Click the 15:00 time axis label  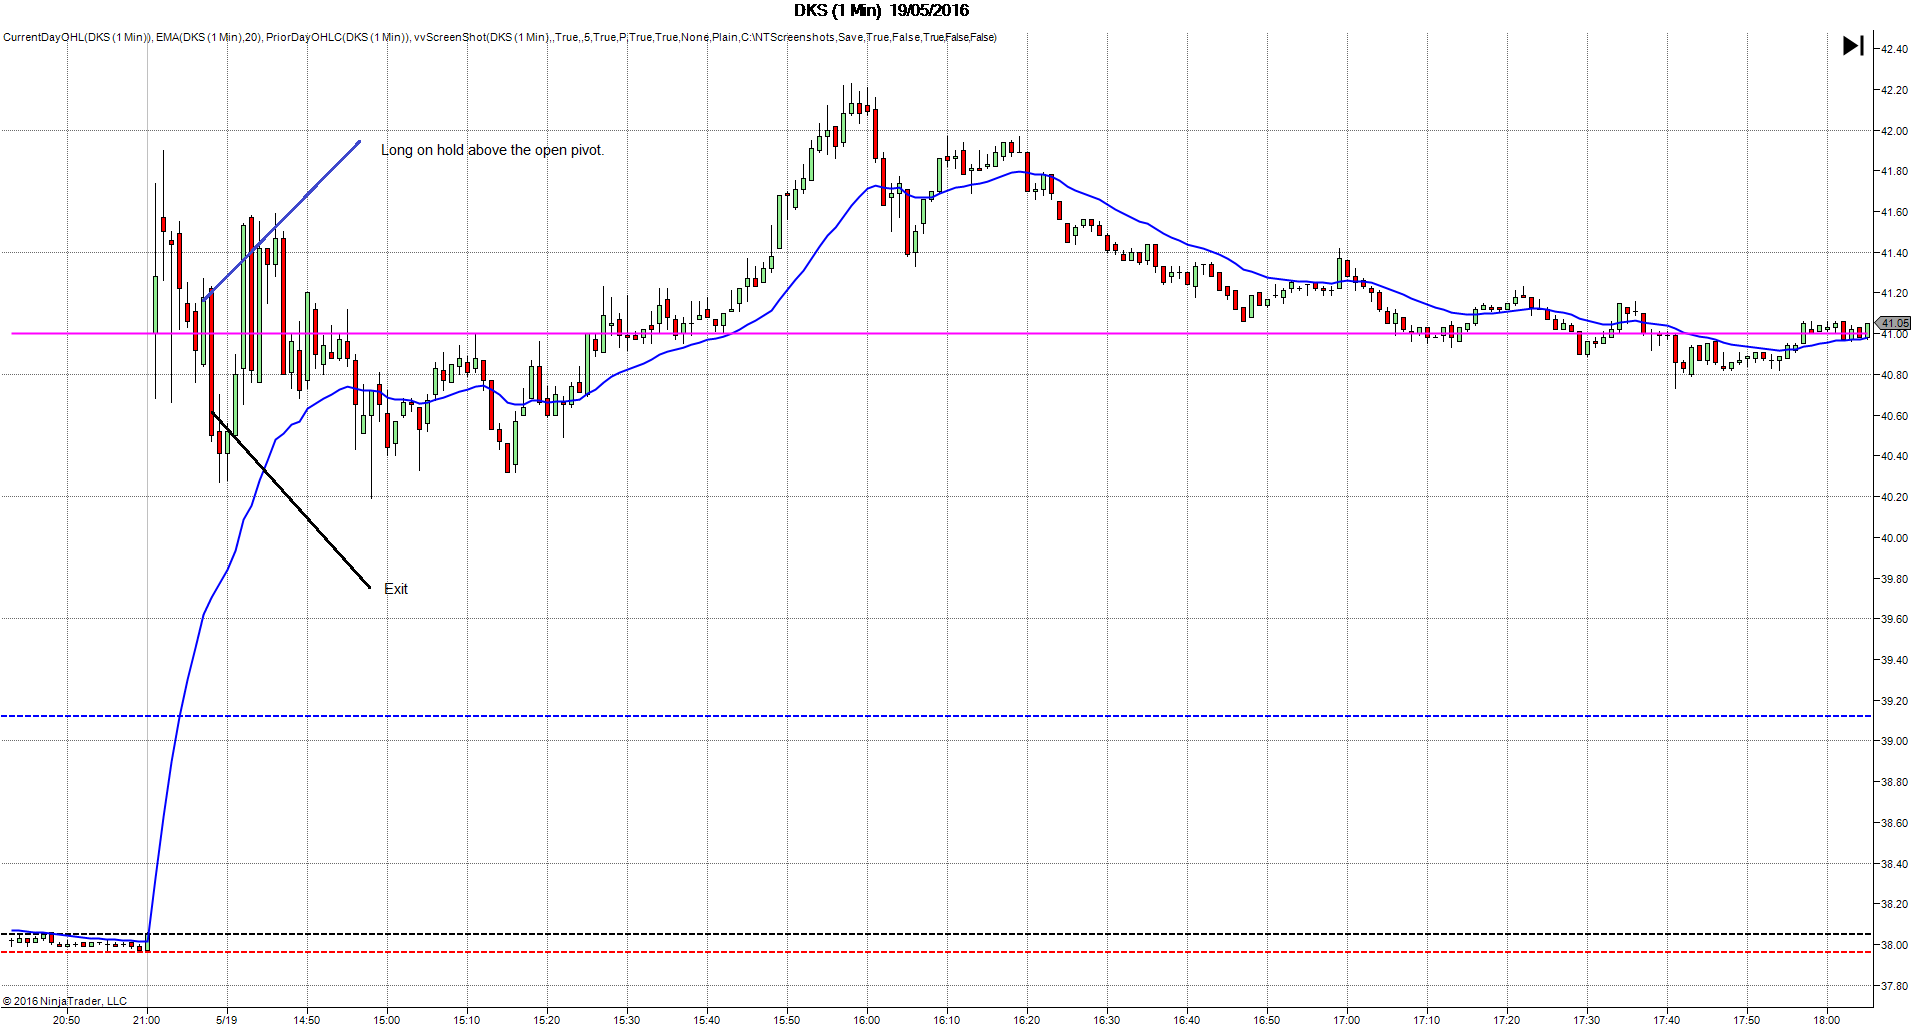(387, 1020)
